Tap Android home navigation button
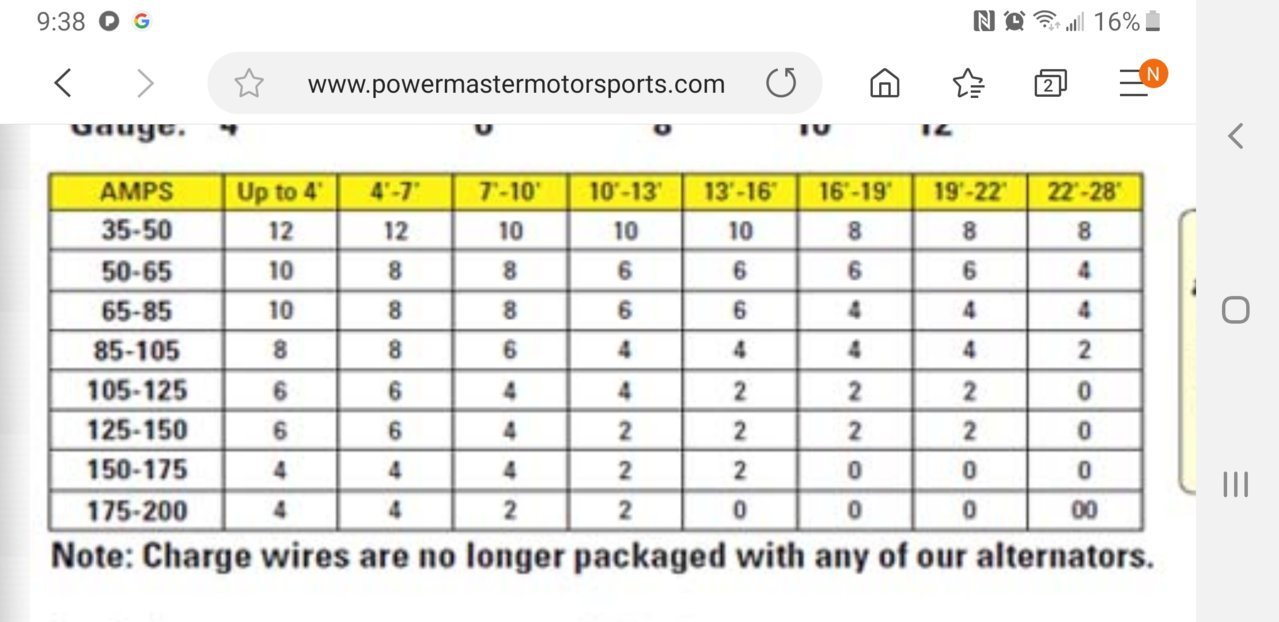Image resolution: width=1279 pixels, height=622 pixels. point(1236,310)
